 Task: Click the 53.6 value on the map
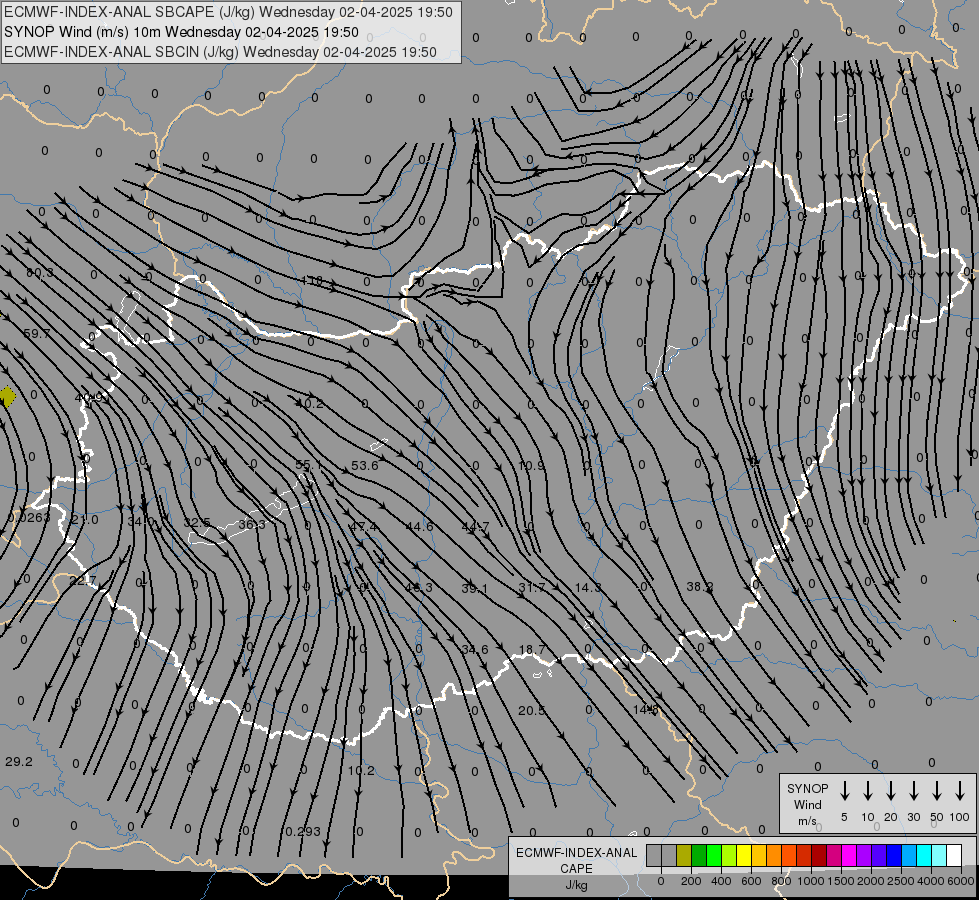pos(365,465)
